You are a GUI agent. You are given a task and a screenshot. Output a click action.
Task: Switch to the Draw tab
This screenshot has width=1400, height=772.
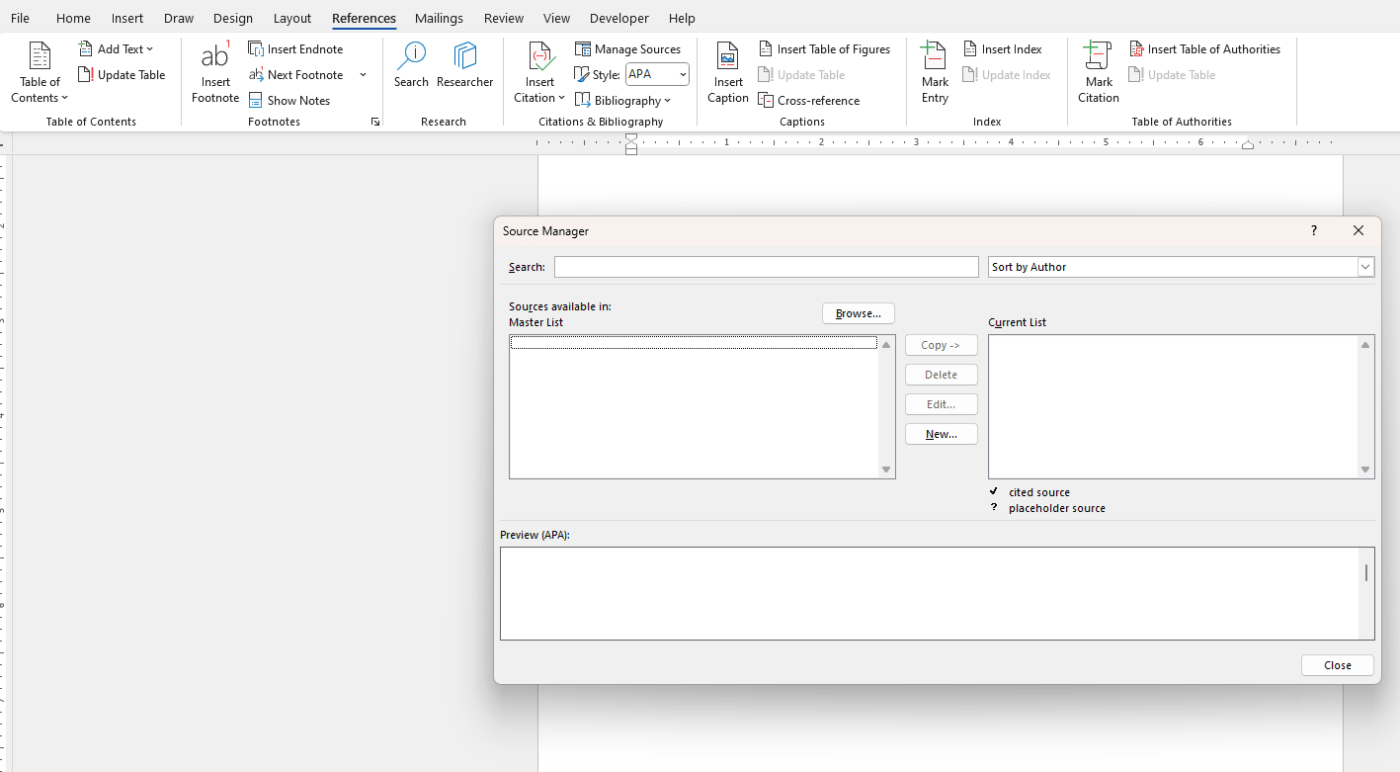[x=179, y=18]
